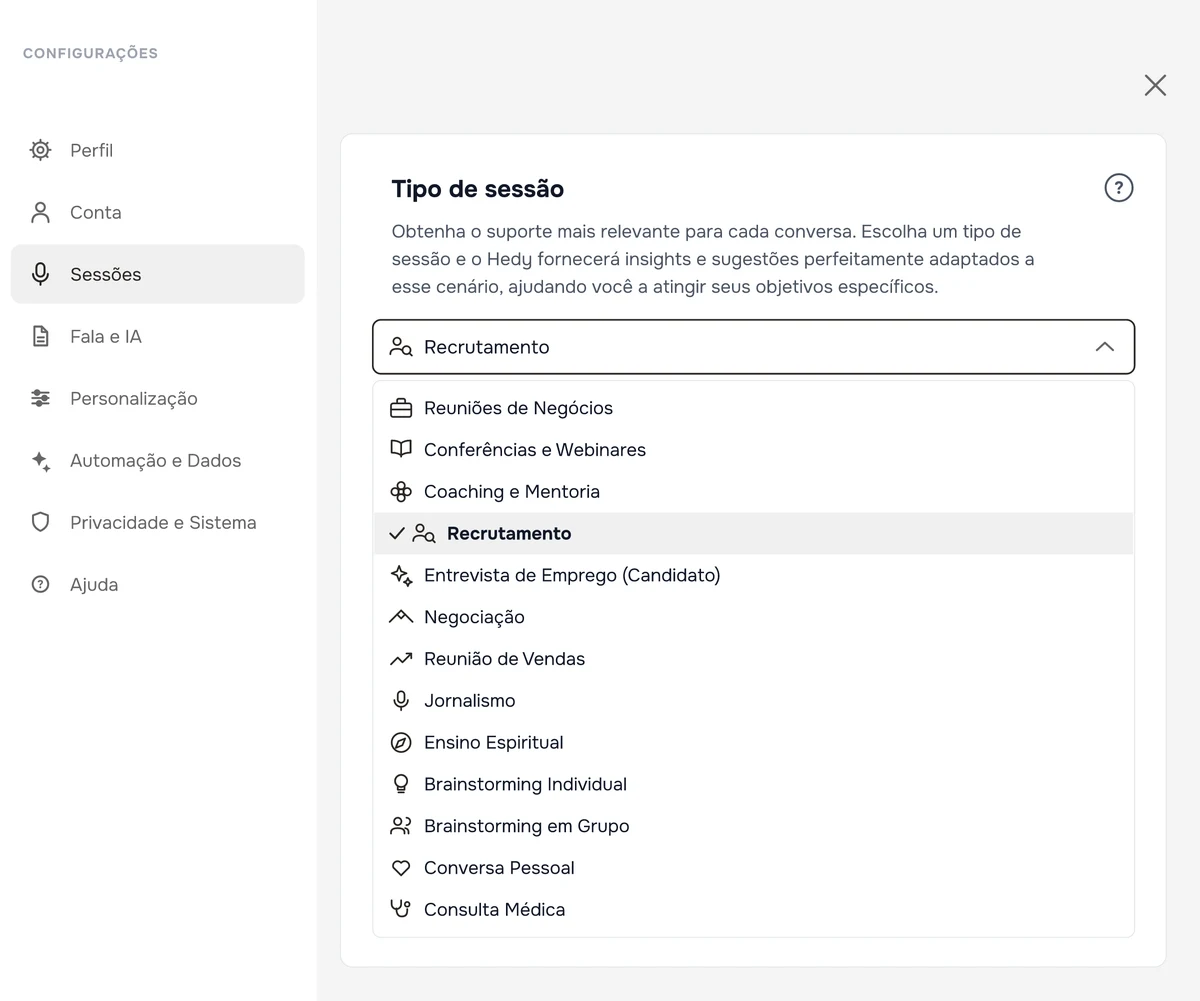Click the chevron-up arrow in the session dropdown

[1104, 347]
